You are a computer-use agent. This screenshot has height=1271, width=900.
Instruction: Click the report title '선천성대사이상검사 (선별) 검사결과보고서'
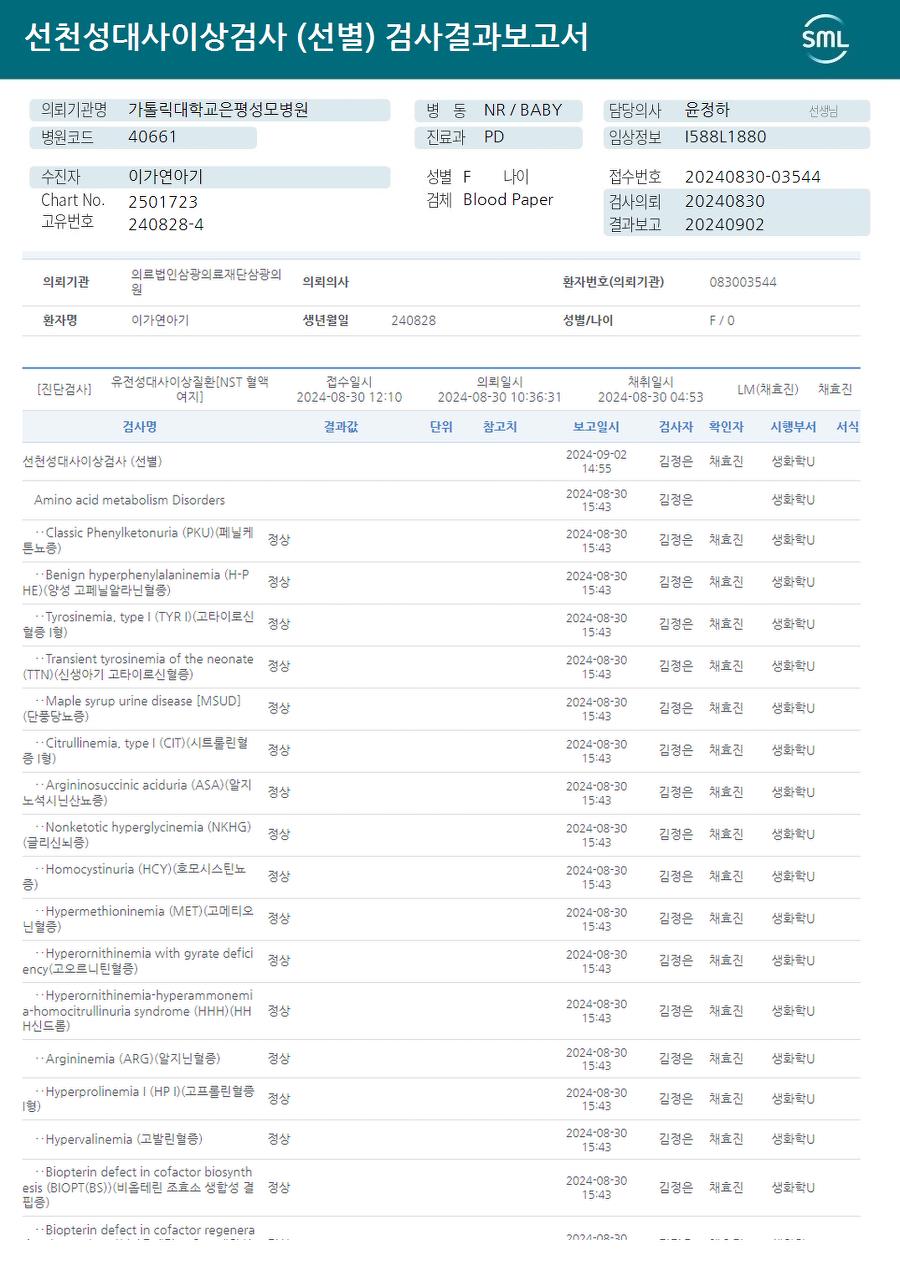(x=306, y=37)
